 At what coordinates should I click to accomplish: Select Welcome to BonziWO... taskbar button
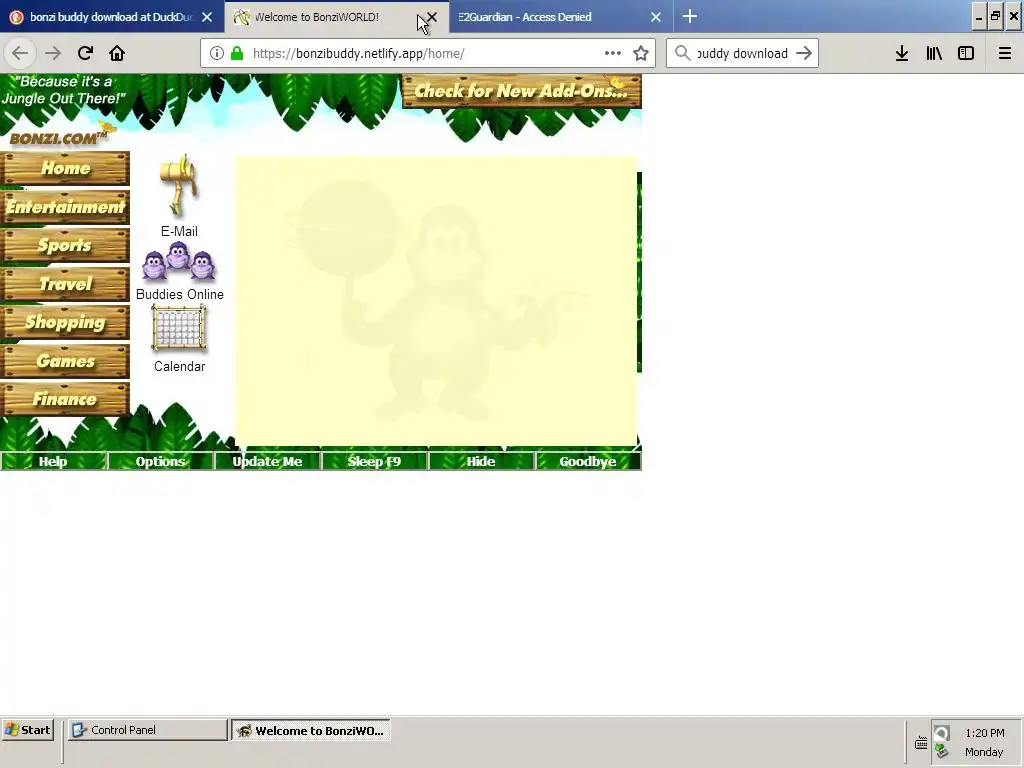[x=311, y=730]
